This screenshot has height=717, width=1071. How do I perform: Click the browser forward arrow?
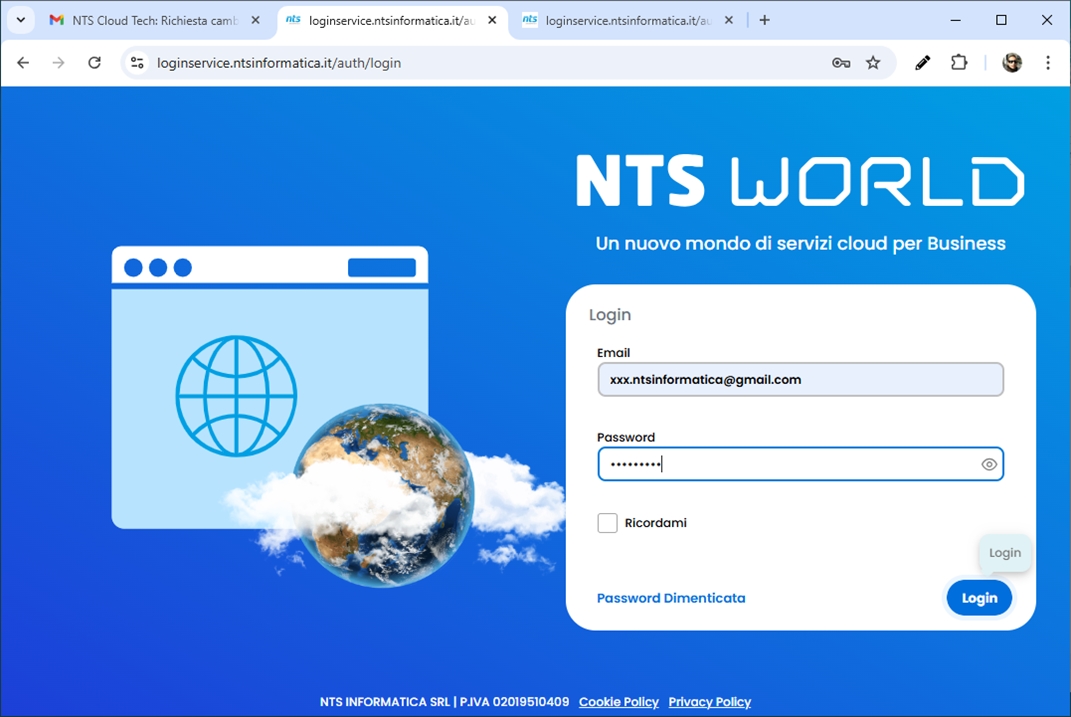click(x=59, y=63)
